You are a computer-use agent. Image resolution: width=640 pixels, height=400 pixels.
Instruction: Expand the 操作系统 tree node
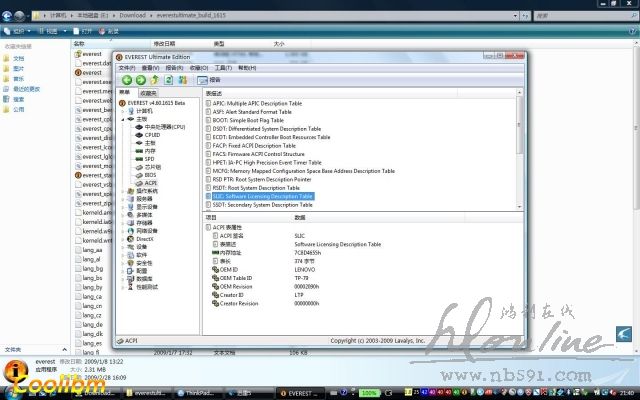[122, 191]
